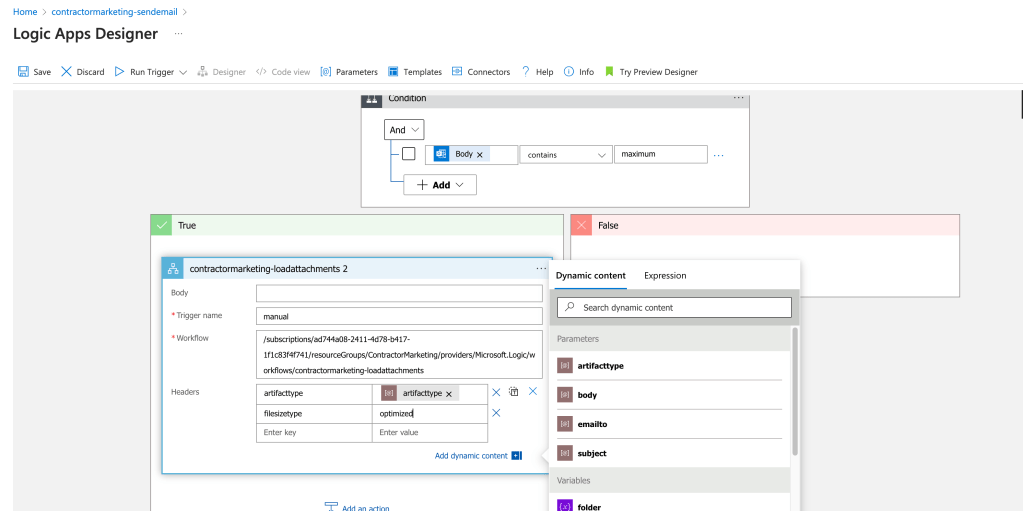The image size is (1023, 511).
Task: Tick the checkbox for the Body condition row
Action: coord(408,154)
